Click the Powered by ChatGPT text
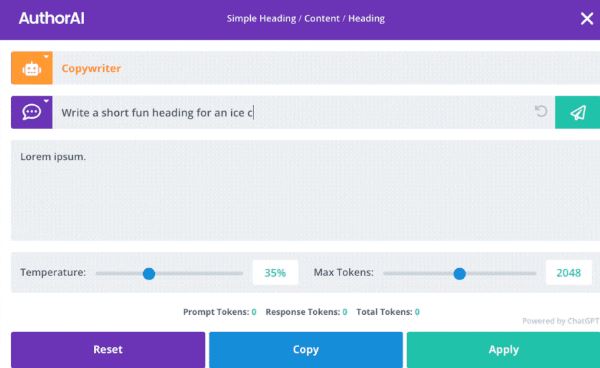600x368 pixels. point(561,321)
